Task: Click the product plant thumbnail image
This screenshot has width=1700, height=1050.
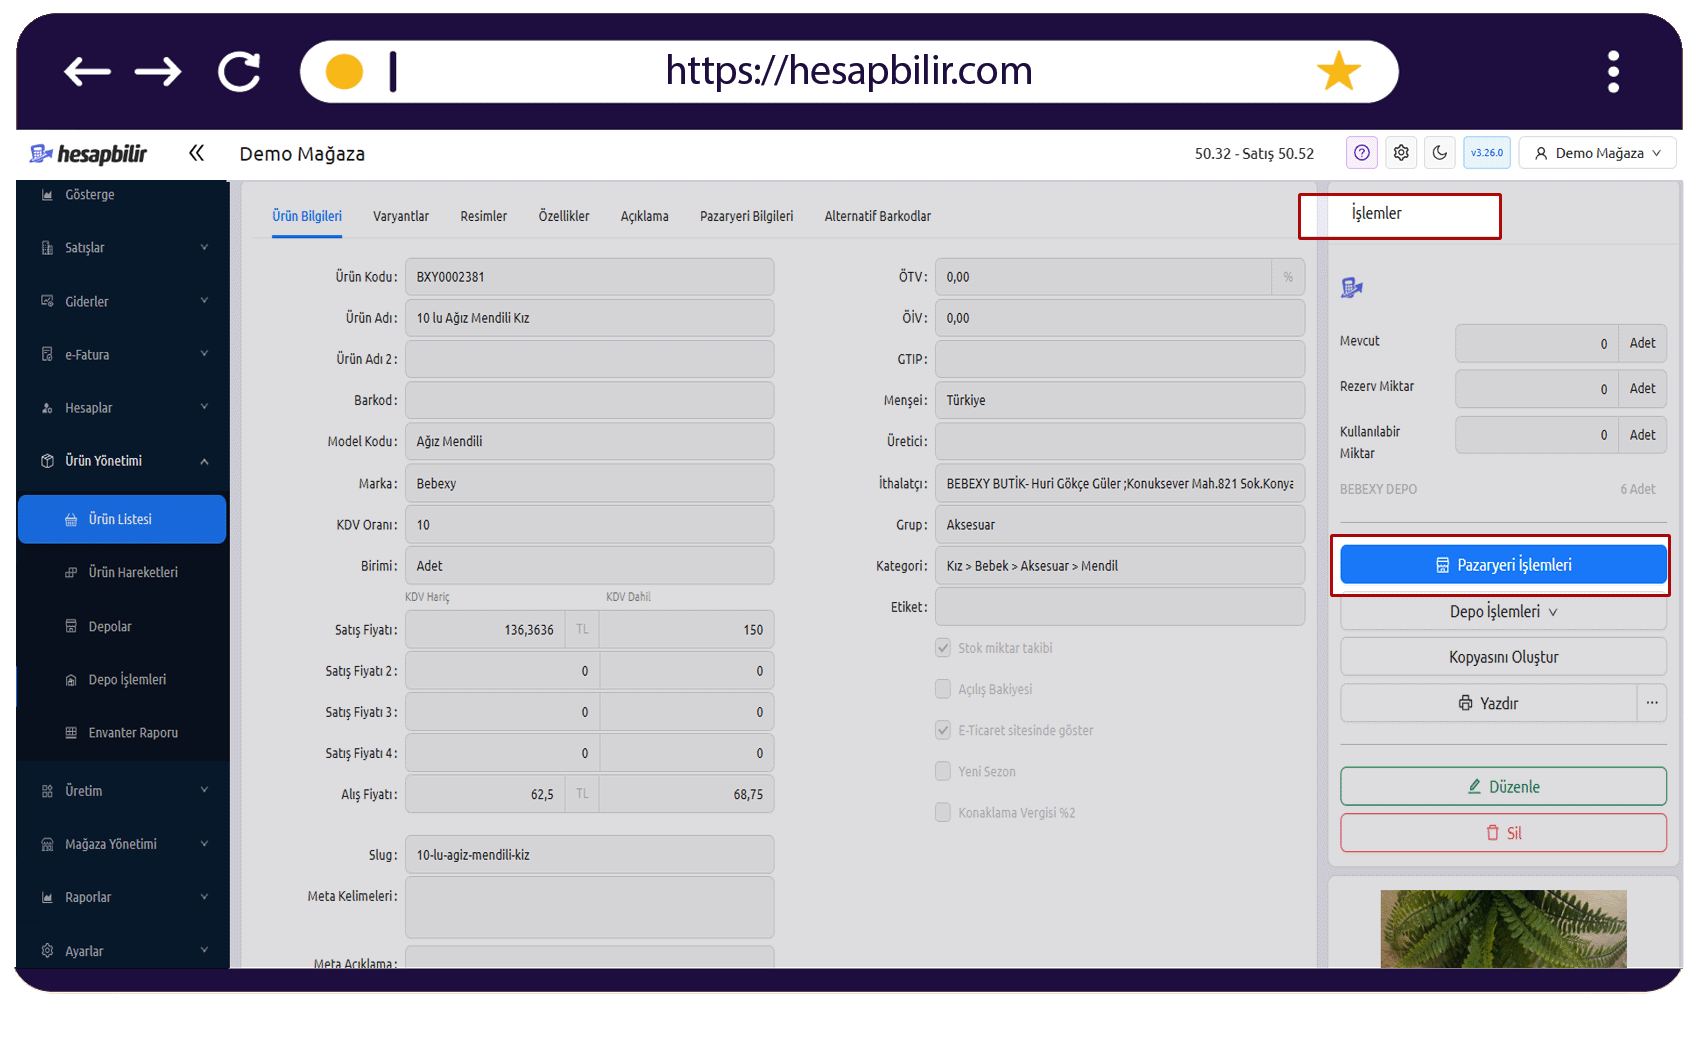Action: click(1503, 929)
